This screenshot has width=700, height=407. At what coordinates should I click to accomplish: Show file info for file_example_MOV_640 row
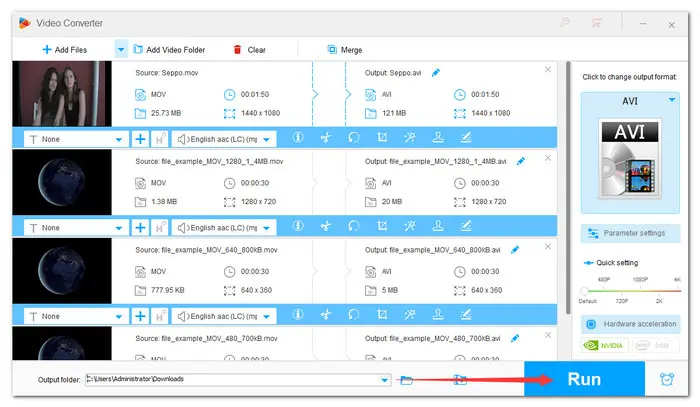298,314
